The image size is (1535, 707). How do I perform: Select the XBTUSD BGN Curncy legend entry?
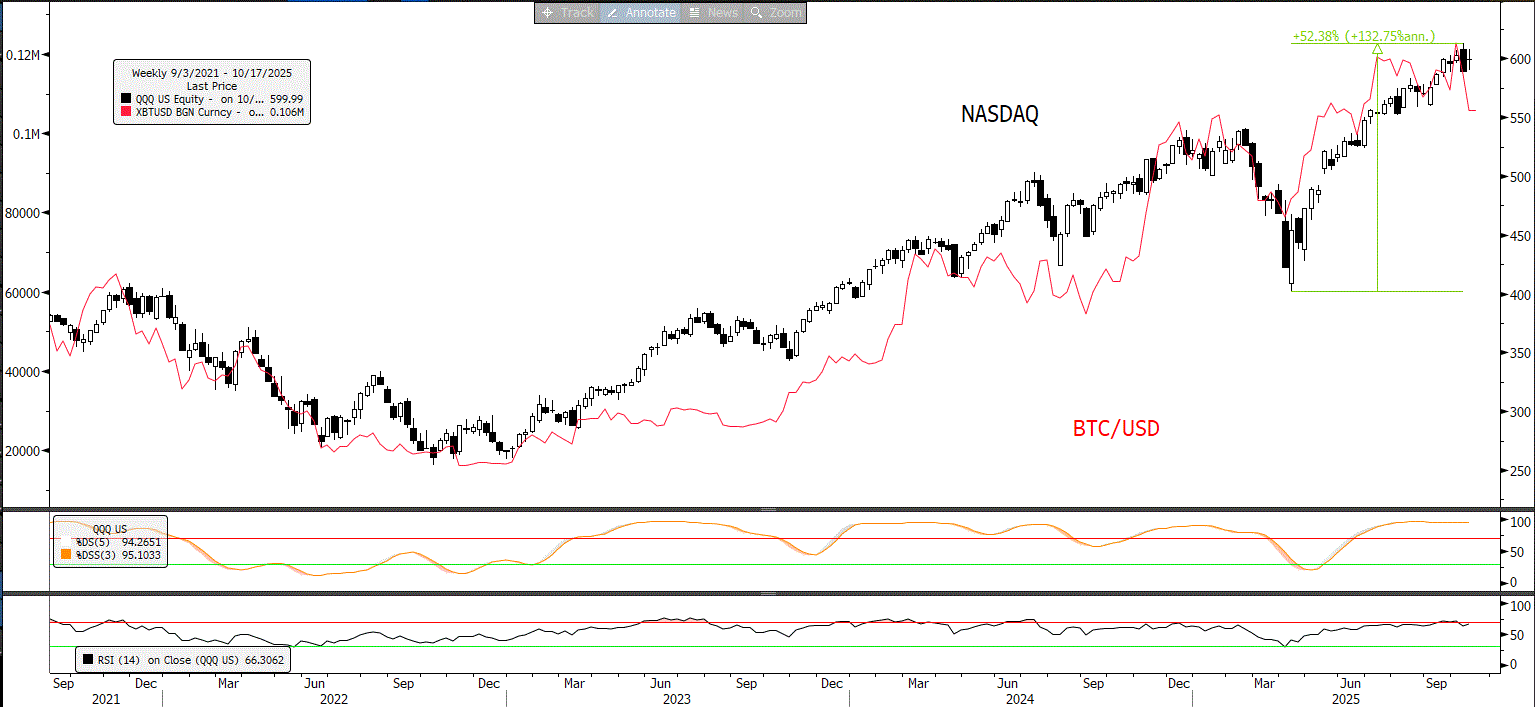pyautogui.click(x=190, y=114)
